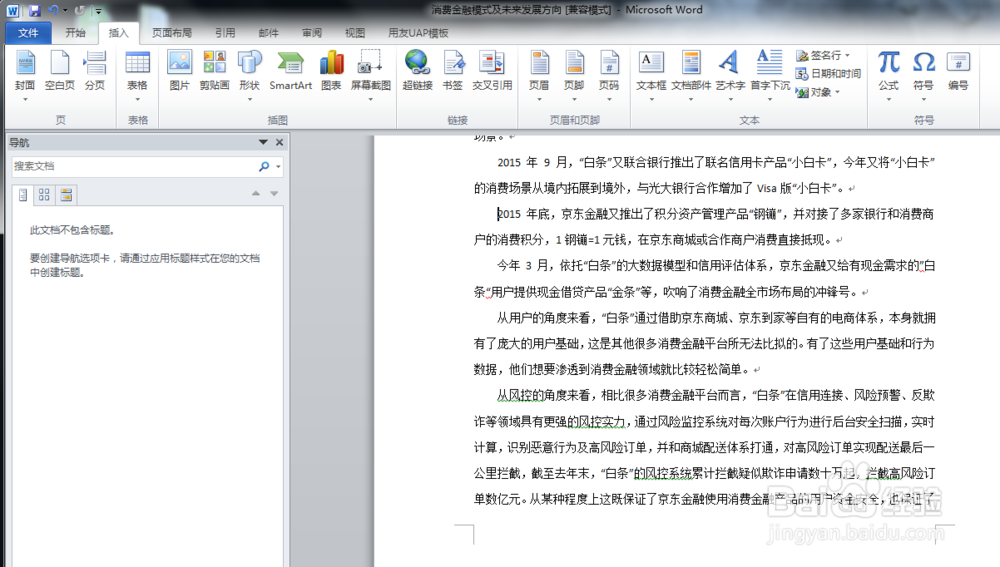Open the table (表格) insert tool
Image resolution: width=1000 pixels, height=567 pixels.
point(137,75)
